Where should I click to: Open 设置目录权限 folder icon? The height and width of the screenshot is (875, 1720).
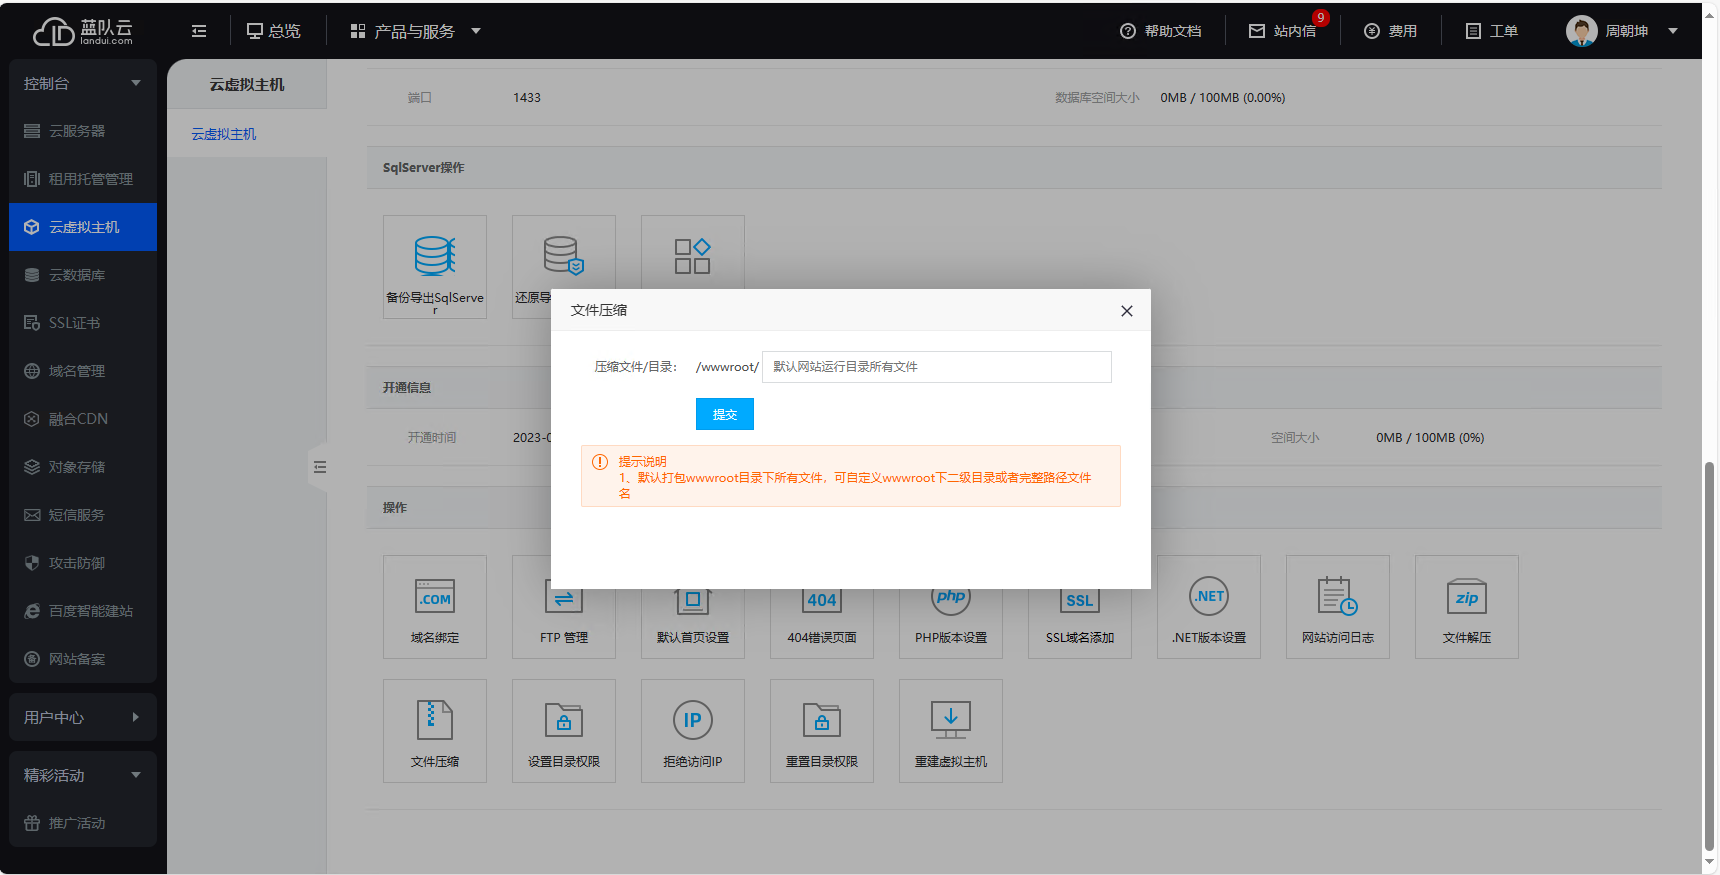pos(563,730)
